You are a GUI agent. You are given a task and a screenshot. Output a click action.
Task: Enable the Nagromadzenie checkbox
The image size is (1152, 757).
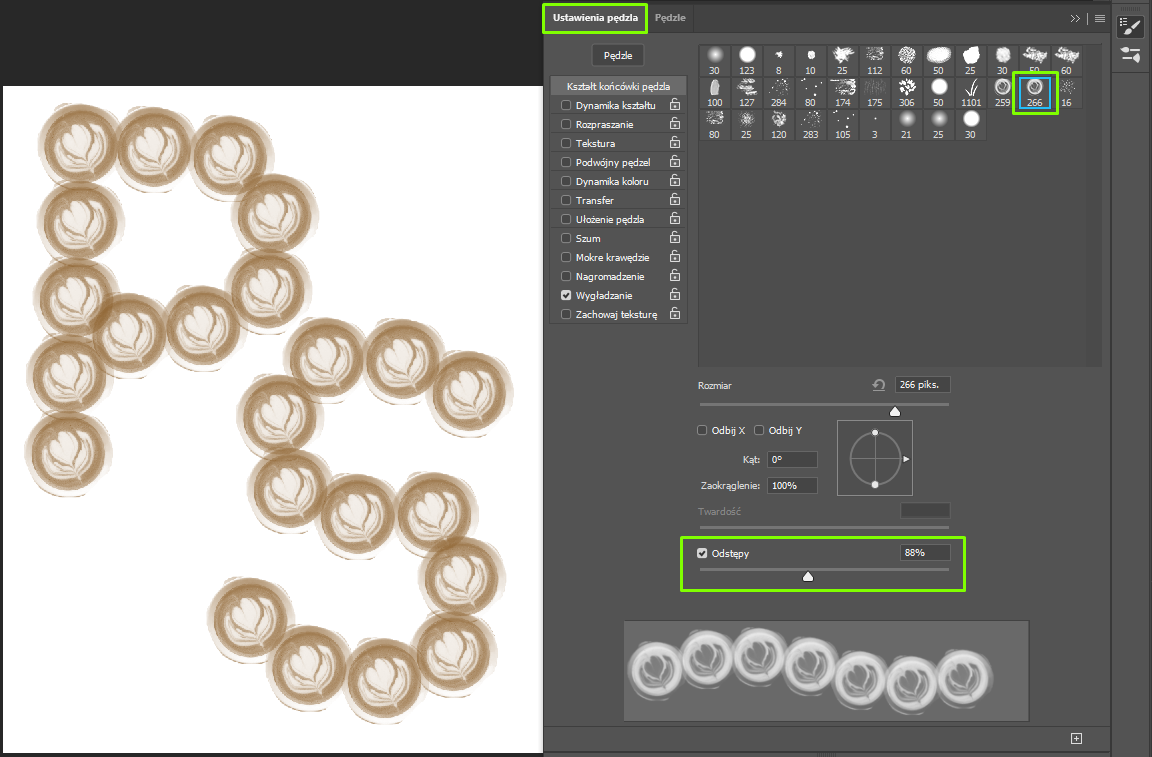(x=566, y=276)
